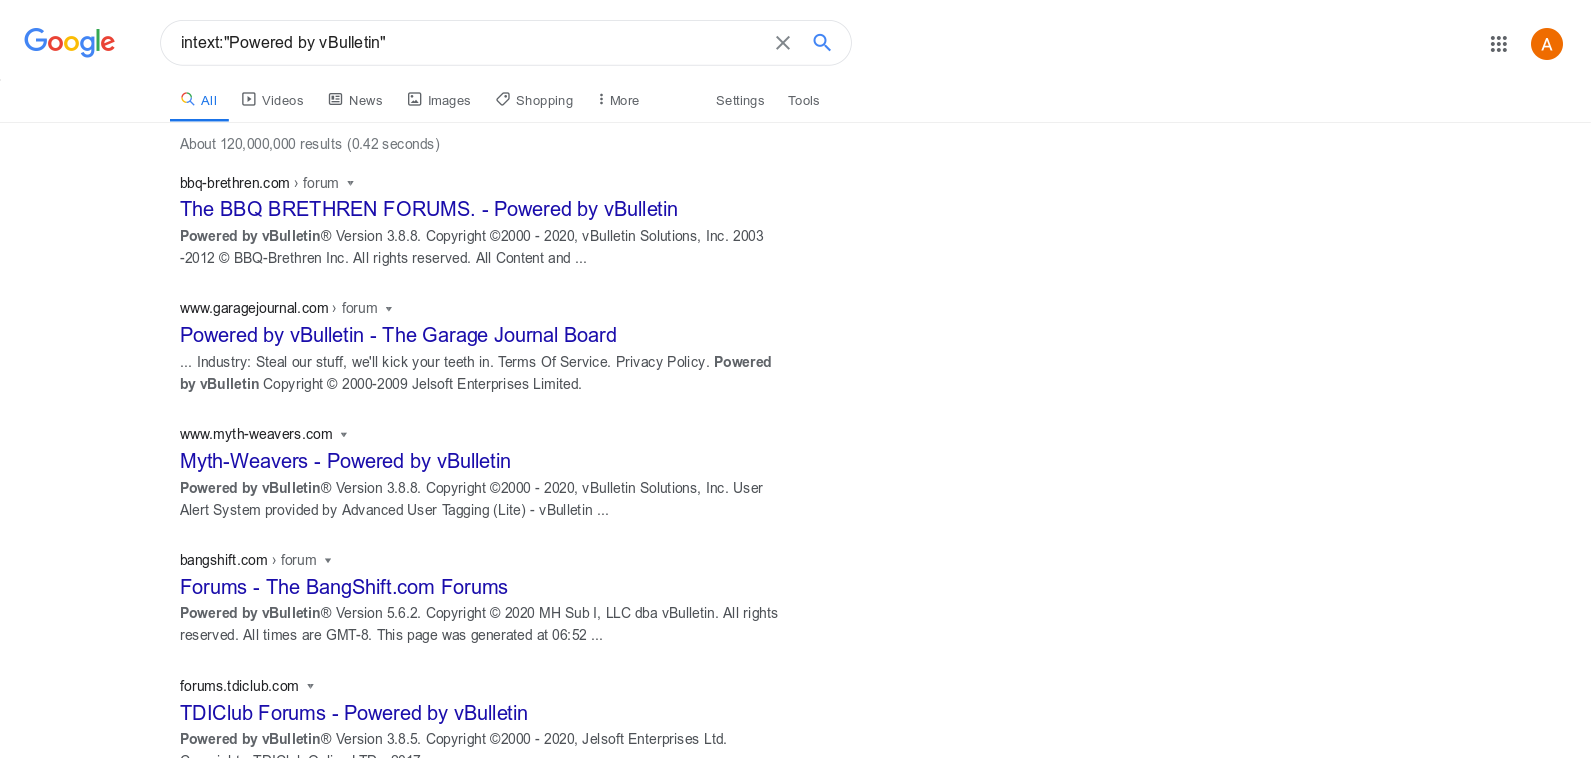This screenshot has height=758, width=1591.
Task: Click the bangshift.com URL breadcrumb
Action: pyautogui.click(x=248, y=560)
